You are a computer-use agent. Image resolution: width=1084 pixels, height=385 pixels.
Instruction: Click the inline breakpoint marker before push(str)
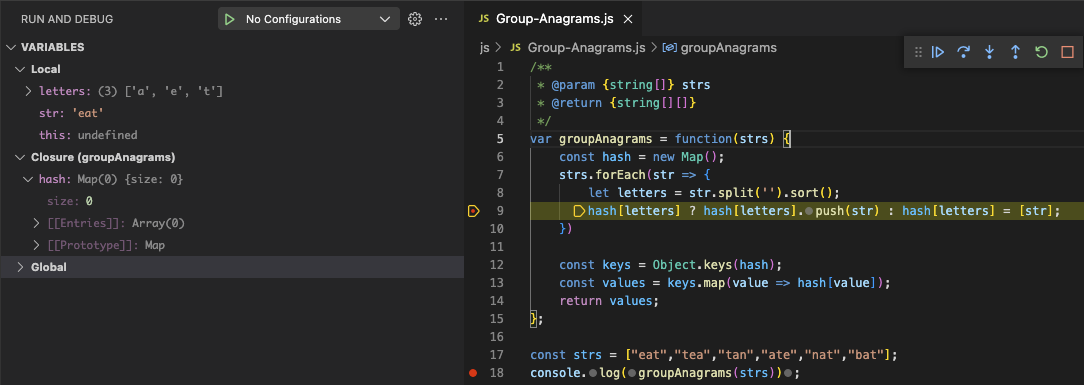809,211
